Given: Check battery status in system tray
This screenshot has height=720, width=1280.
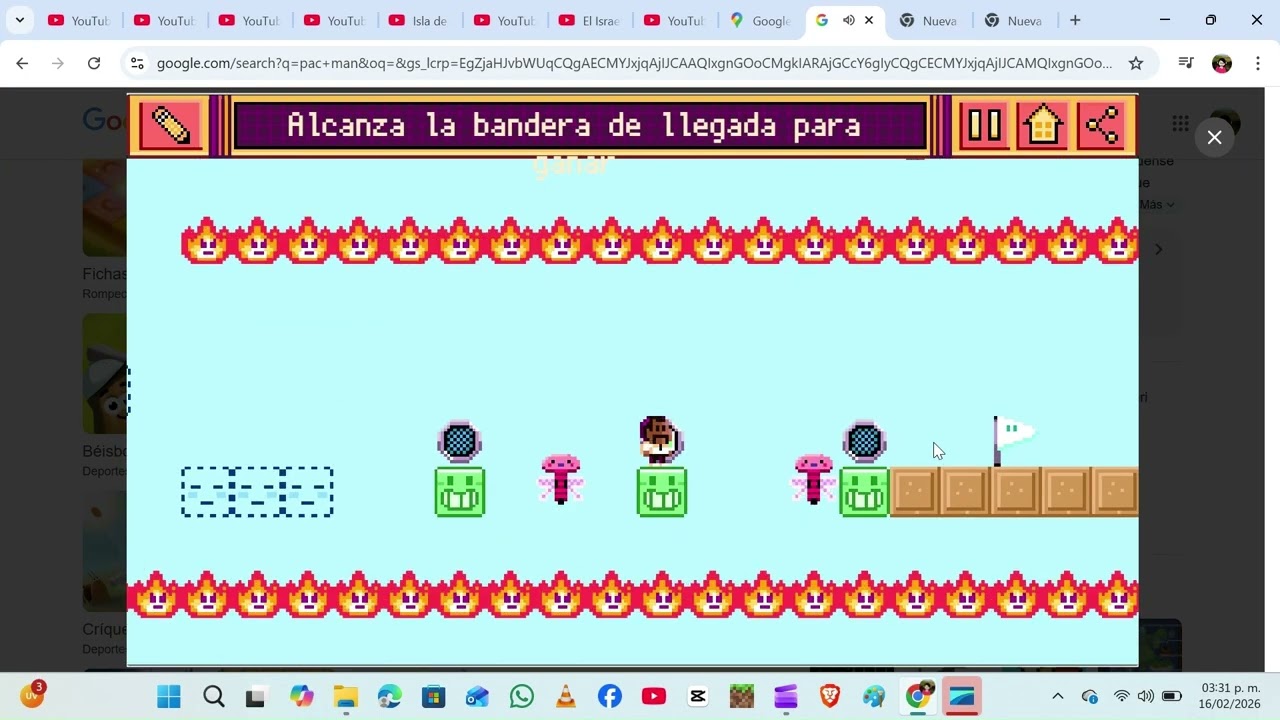Looking at the screenshot, I should tap(1172, 696).
